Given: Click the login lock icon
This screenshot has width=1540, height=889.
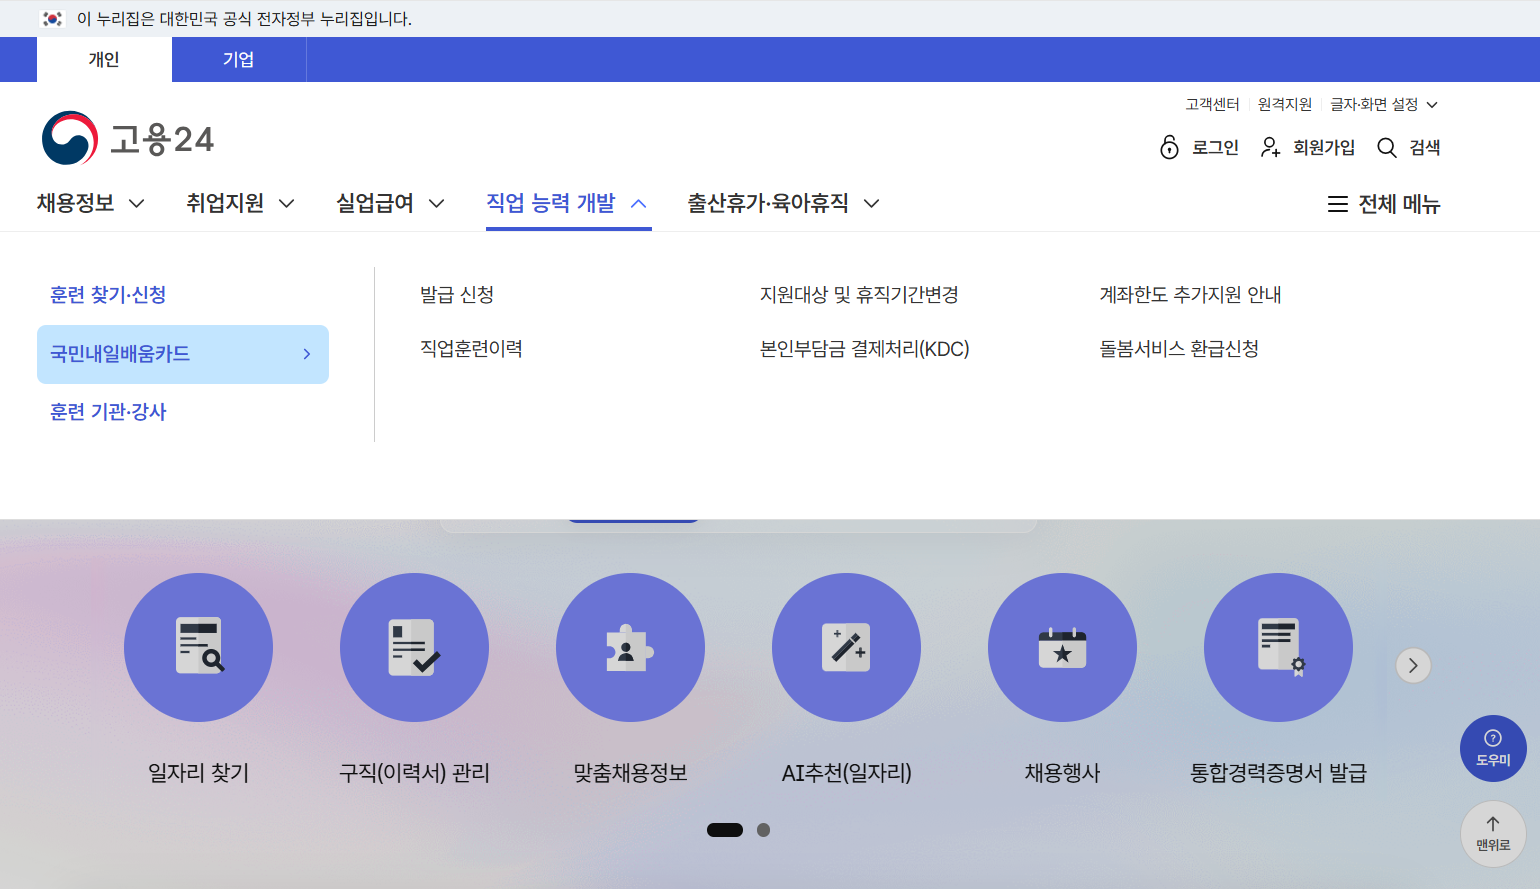Looking at the screenshot, I should tap(1169, 147).
